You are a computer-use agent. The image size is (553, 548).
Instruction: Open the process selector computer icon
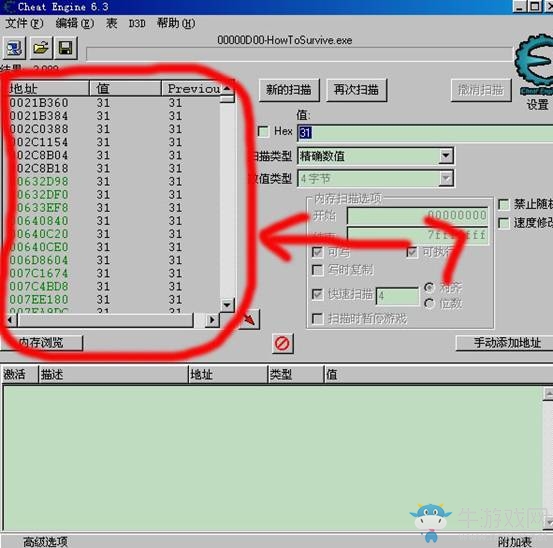pos(14,48)
